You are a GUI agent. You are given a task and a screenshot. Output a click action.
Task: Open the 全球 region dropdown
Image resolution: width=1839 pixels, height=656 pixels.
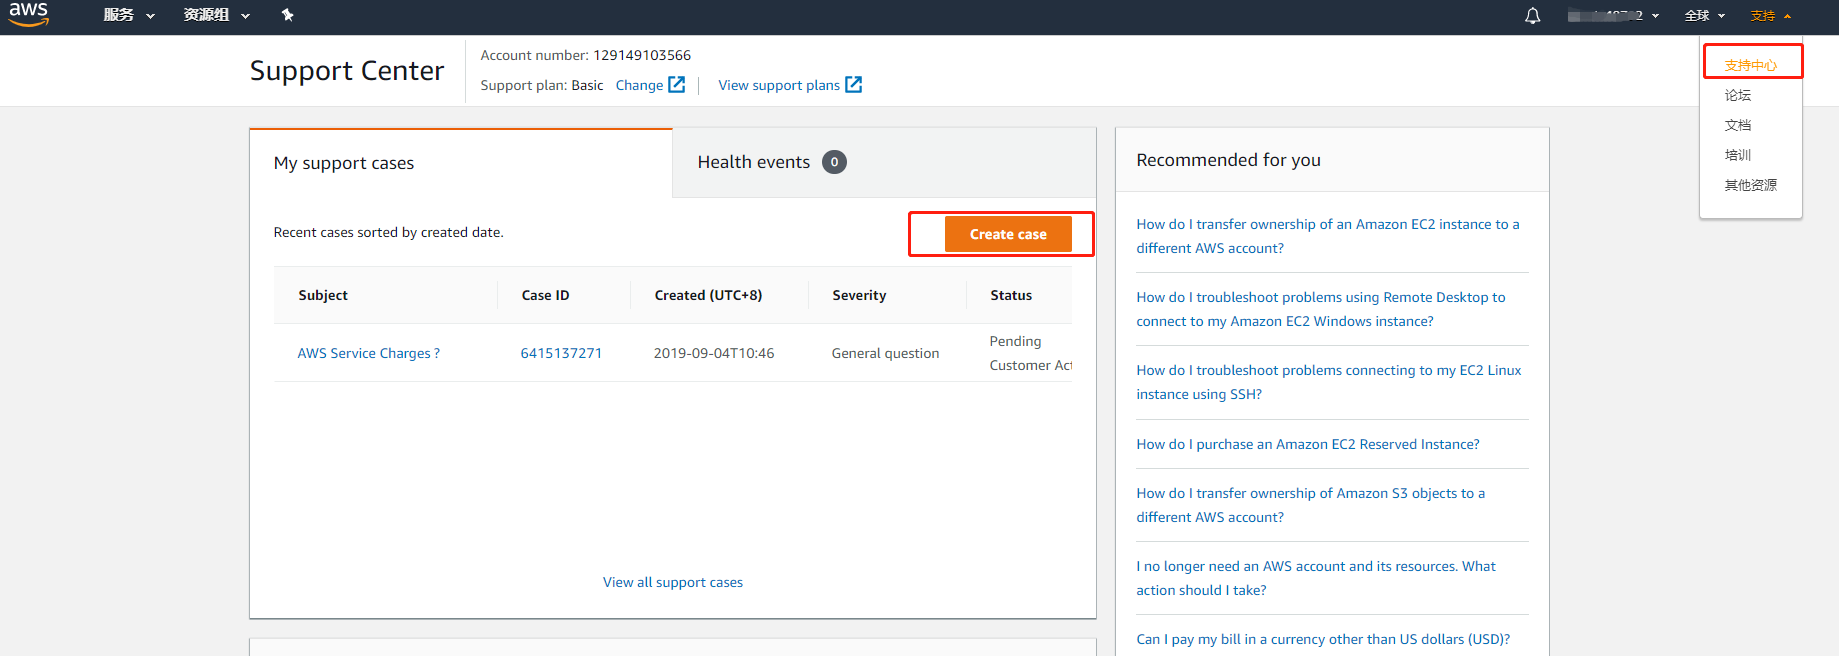(1704, 16)
